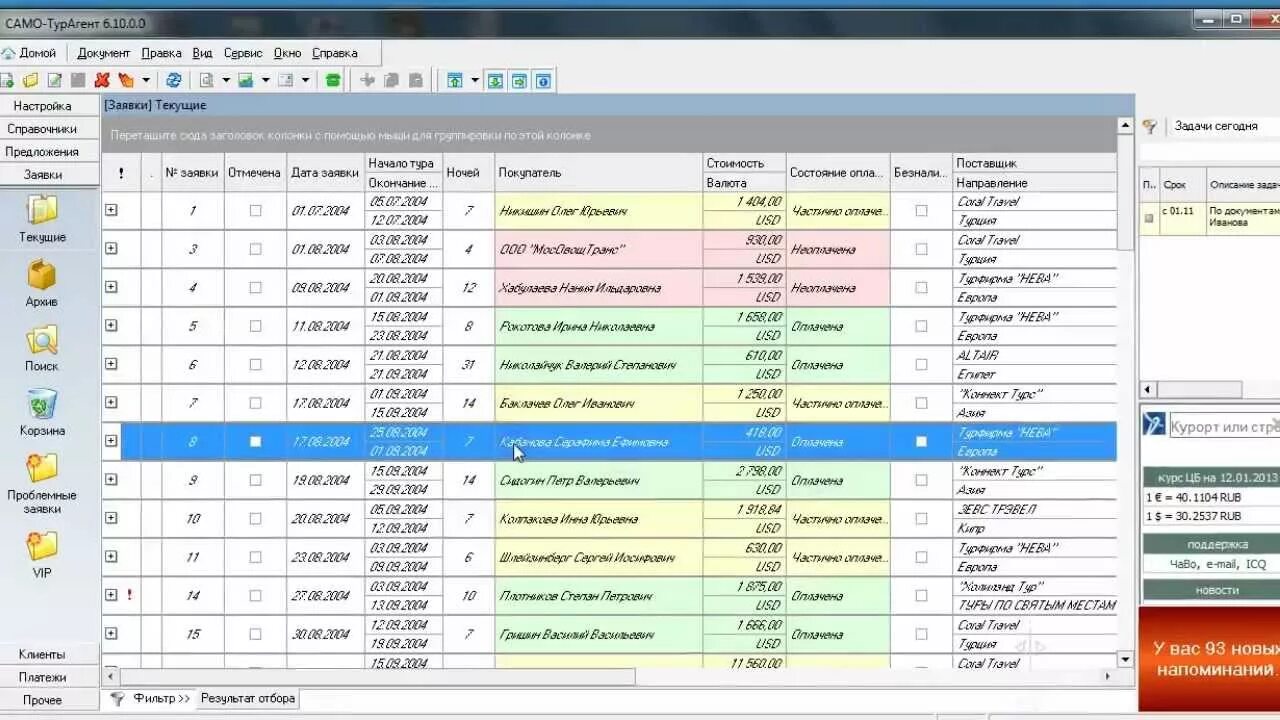Open the Сервис menu
This screenshot has height=720, width=1280.
(243, 53)
